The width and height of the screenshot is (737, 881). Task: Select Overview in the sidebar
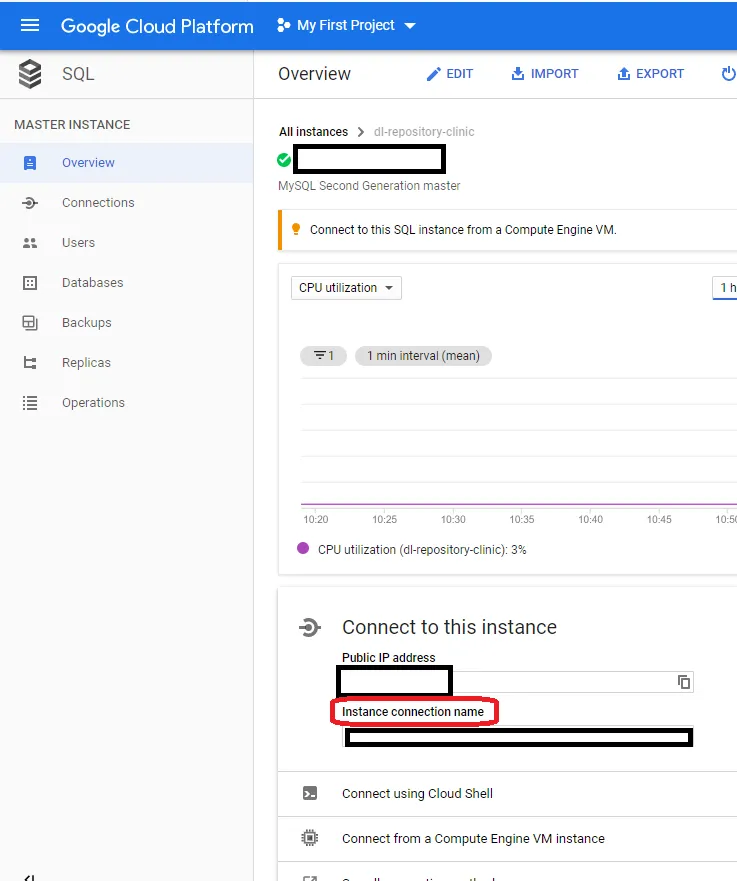[126, 162]
